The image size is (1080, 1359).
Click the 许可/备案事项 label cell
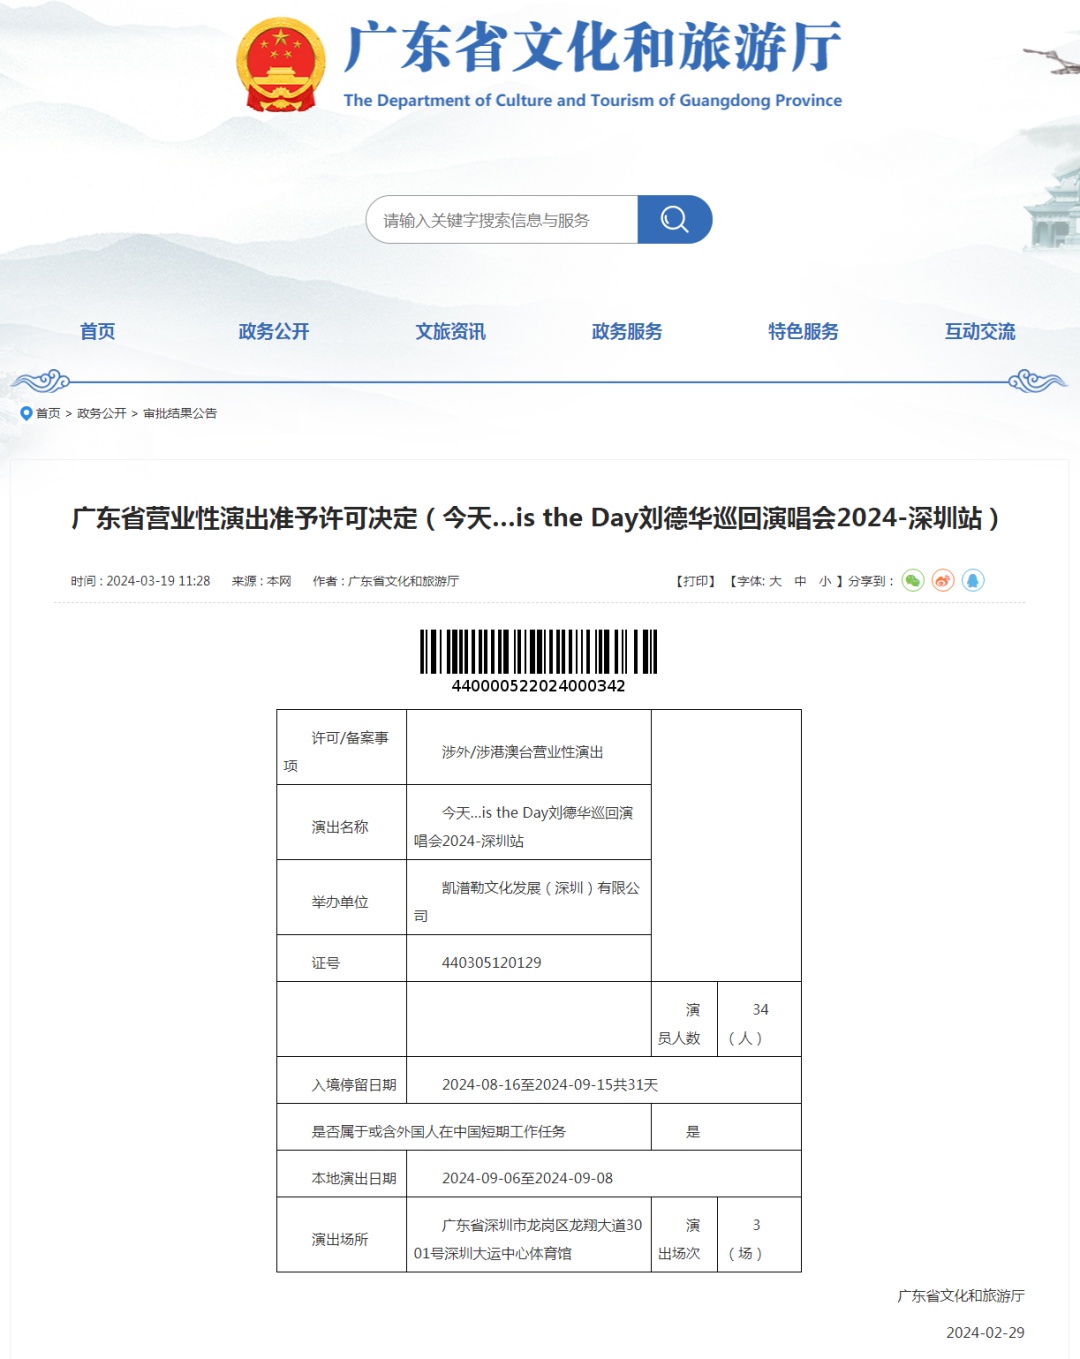(342, 747)
